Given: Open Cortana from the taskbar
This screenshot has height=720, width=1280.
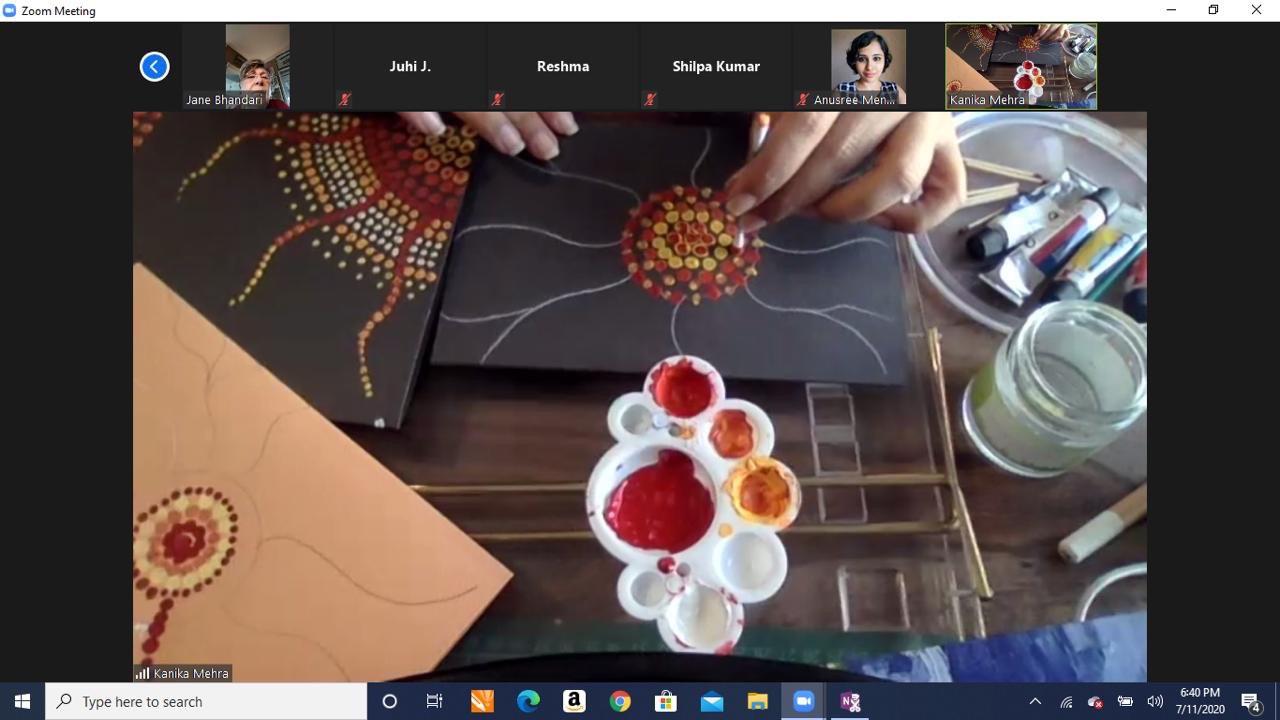Looking at the screenshot, I should coord(390,701).
